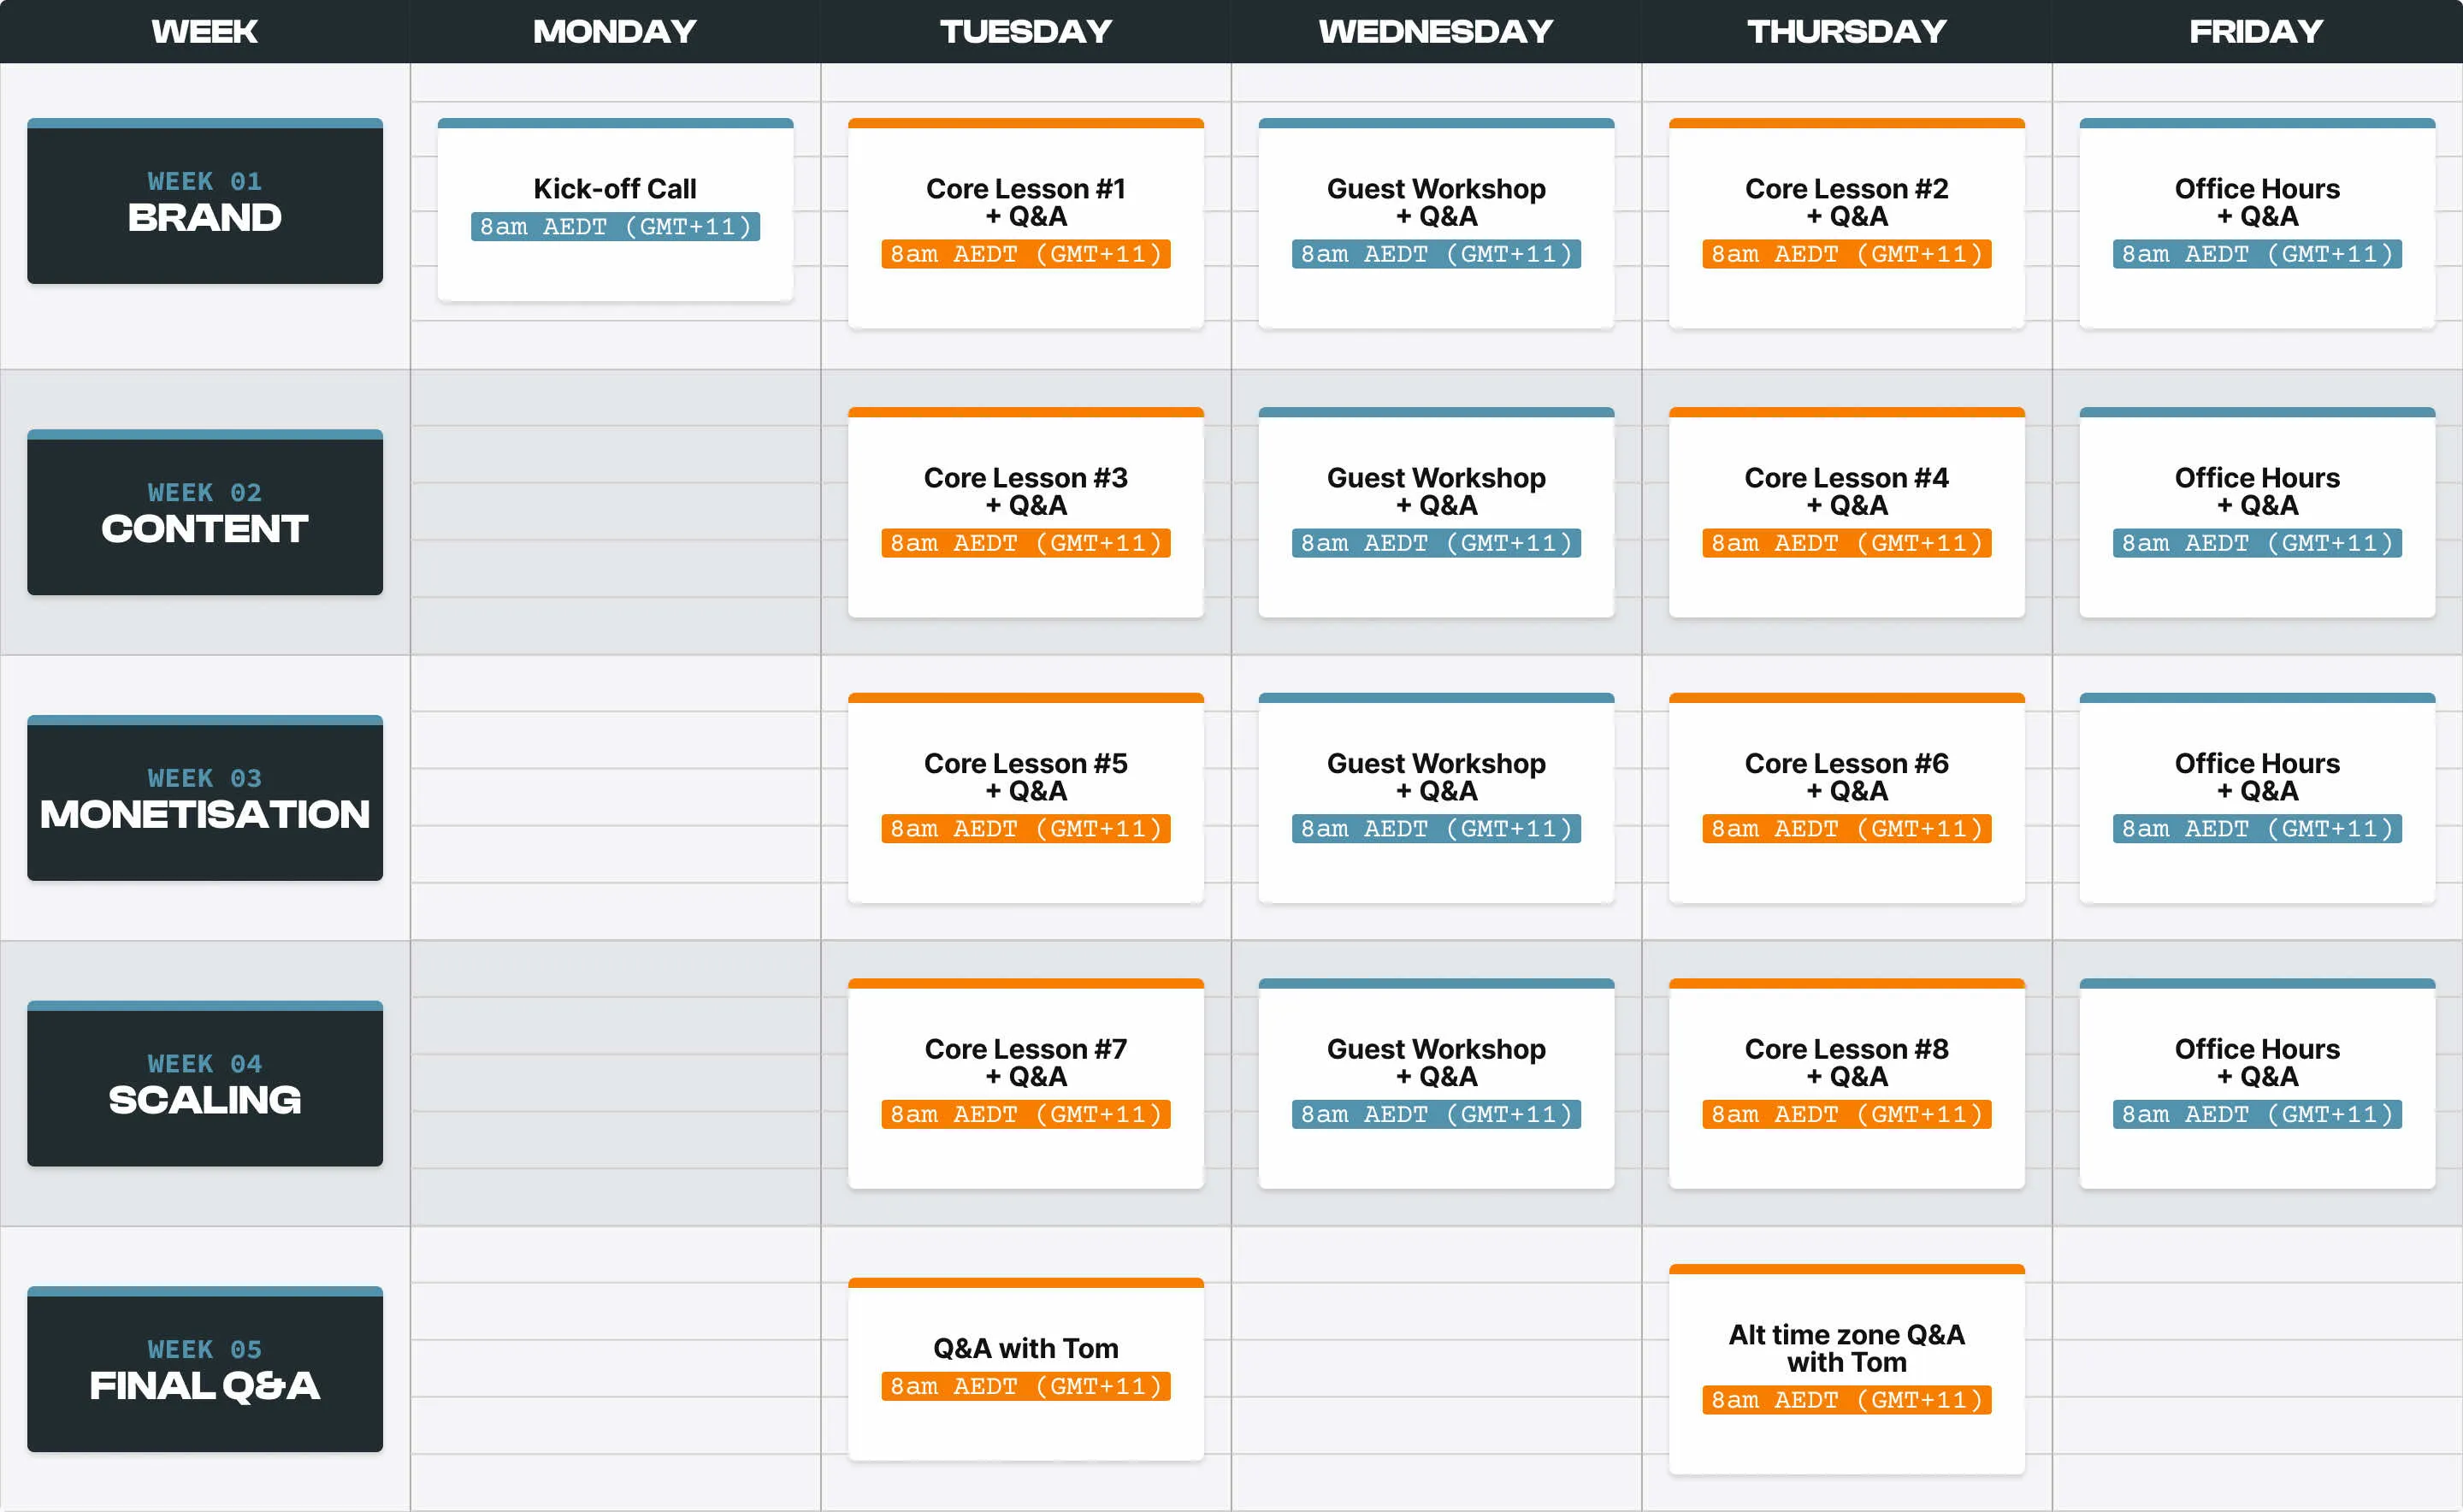Click the Thursday column header

pos(1846,31)
